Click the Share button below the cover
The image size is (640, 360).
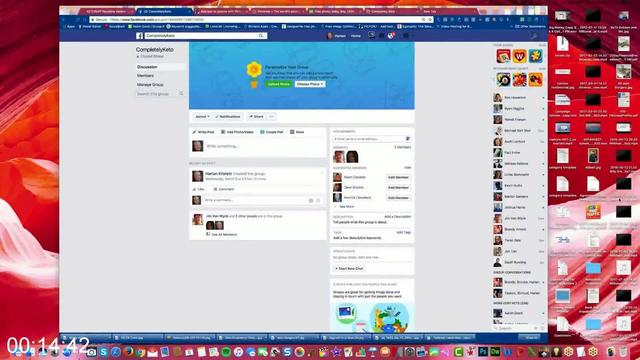[256, 117]
